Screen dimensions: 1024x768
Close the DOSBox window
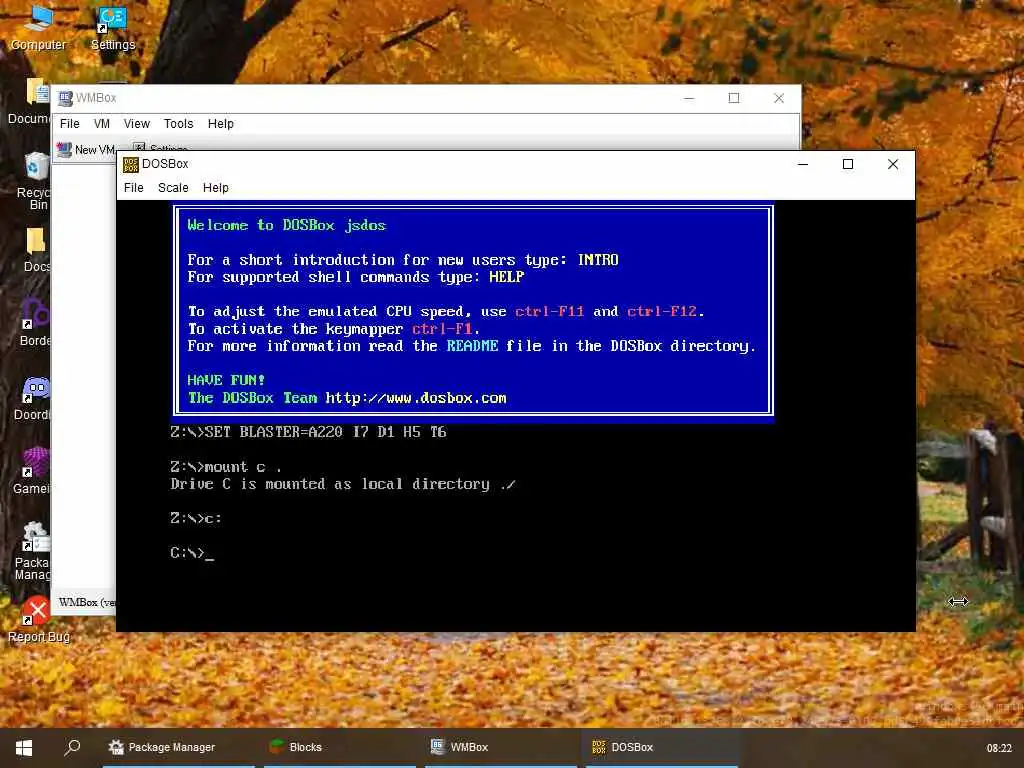(893, 164)
